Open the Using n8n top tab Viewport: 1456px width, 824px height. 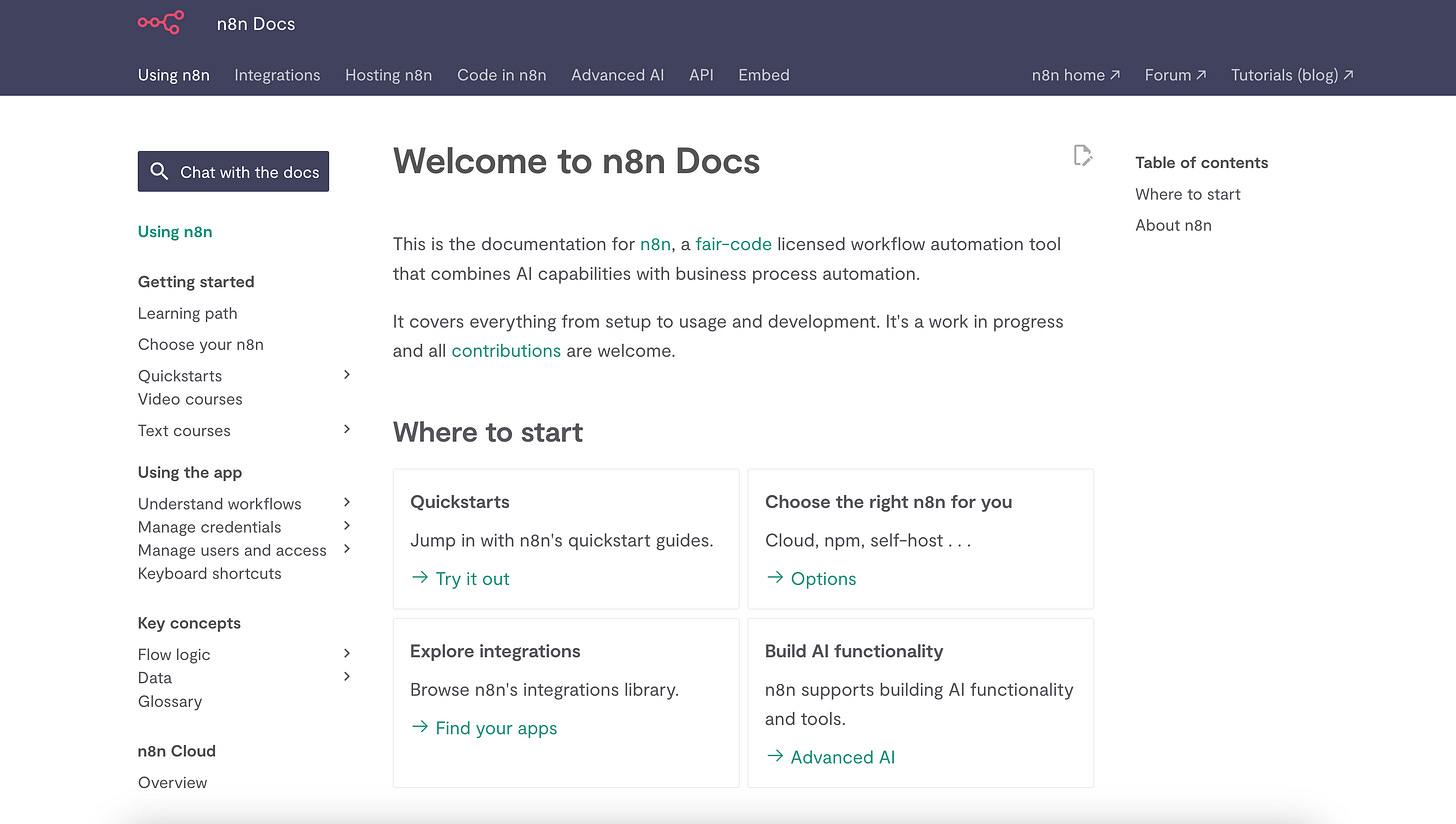174,75
